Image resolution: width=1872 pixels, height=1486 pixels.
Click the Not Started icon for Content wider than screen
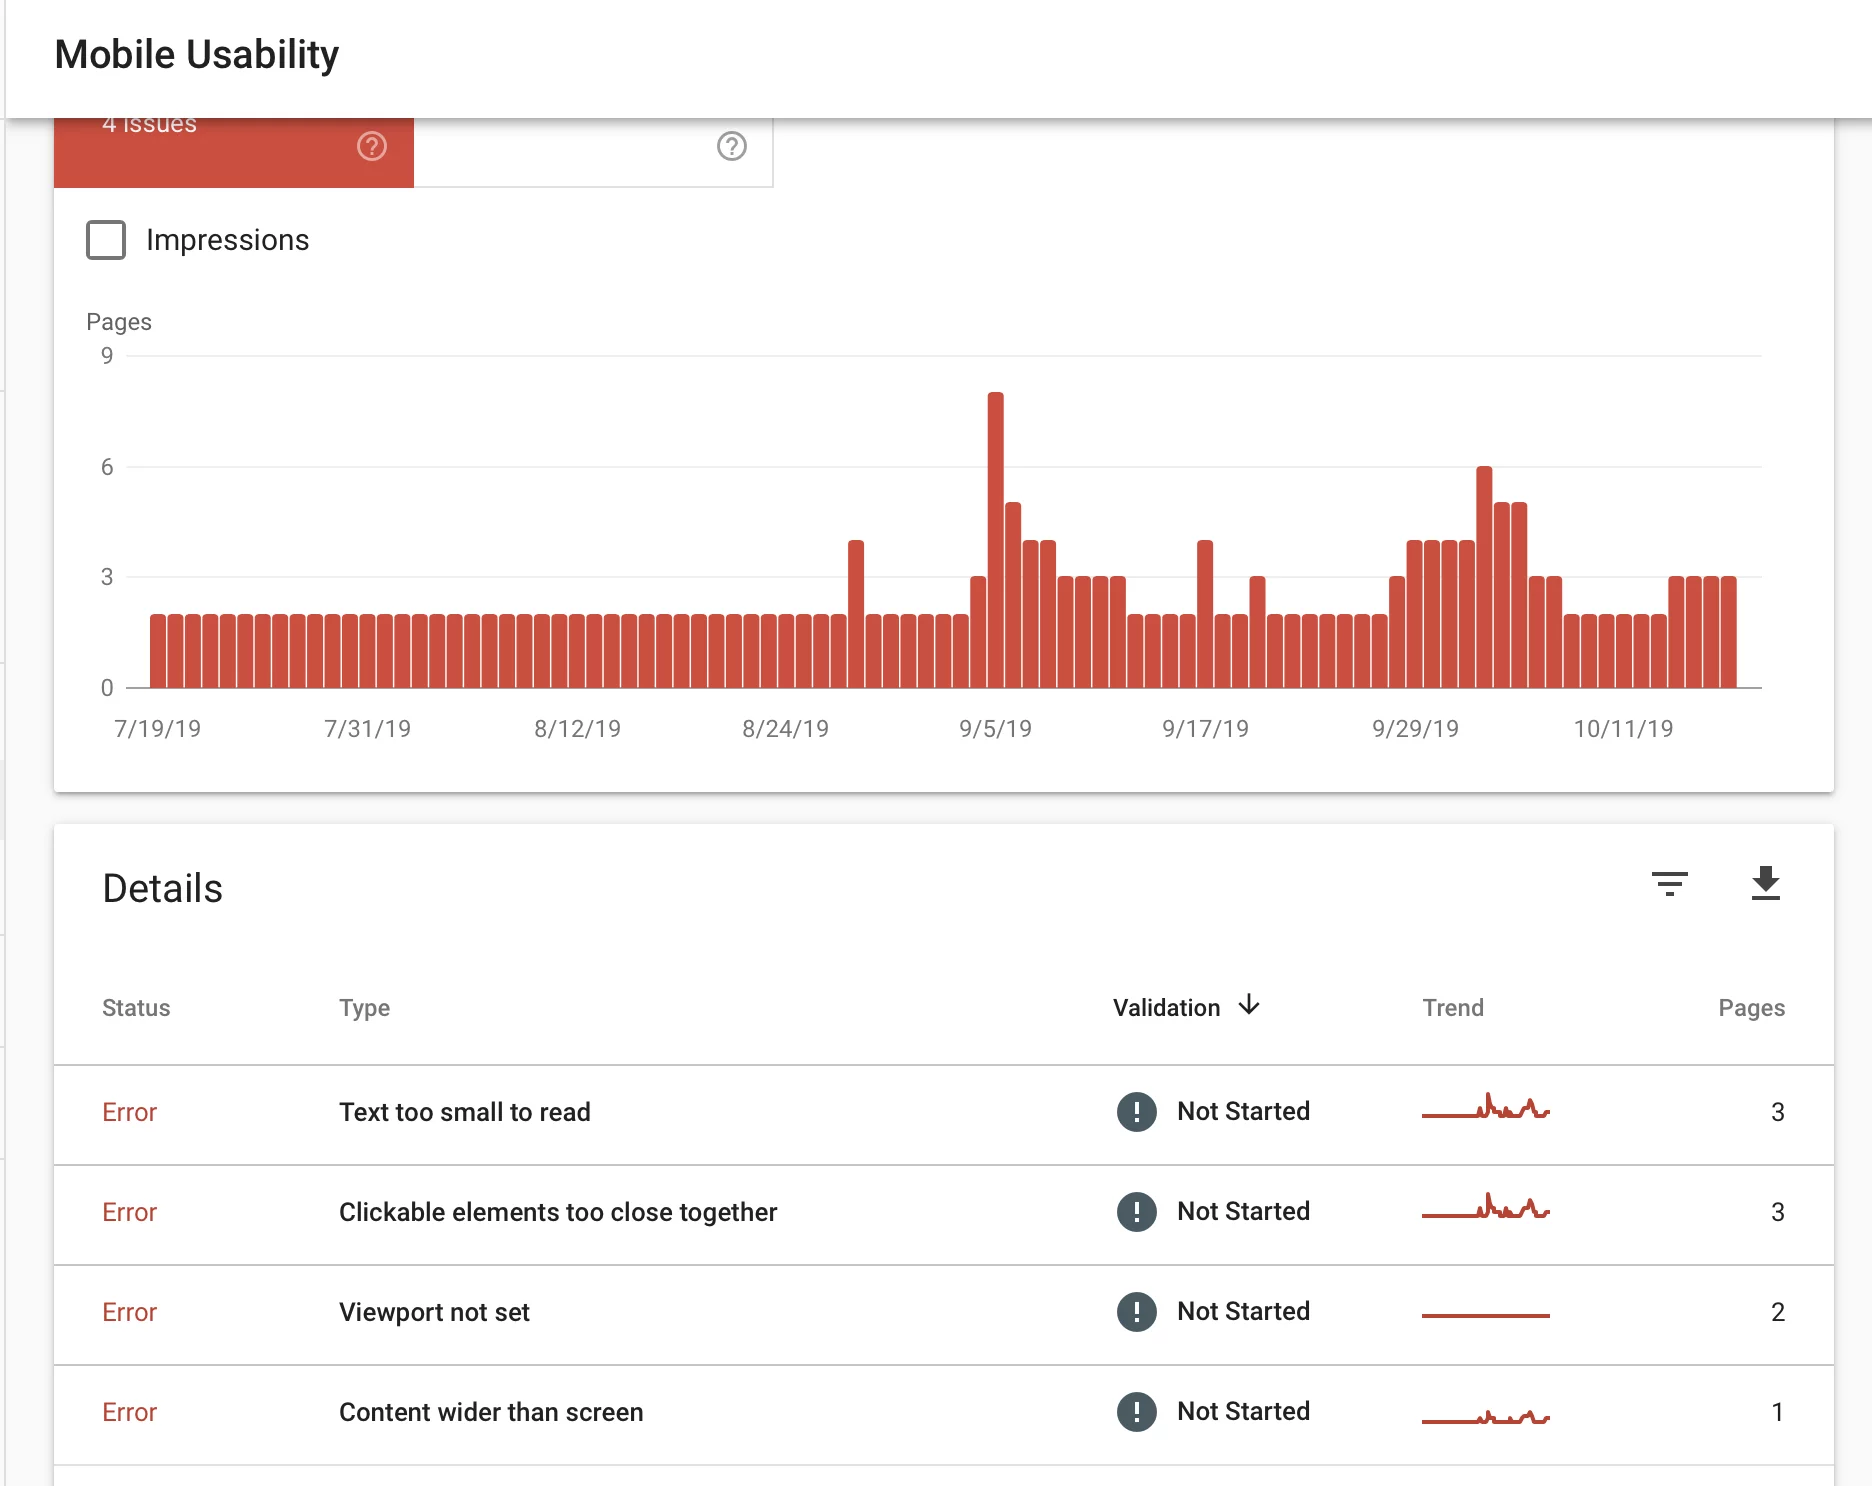[x=1136, y=1412]
